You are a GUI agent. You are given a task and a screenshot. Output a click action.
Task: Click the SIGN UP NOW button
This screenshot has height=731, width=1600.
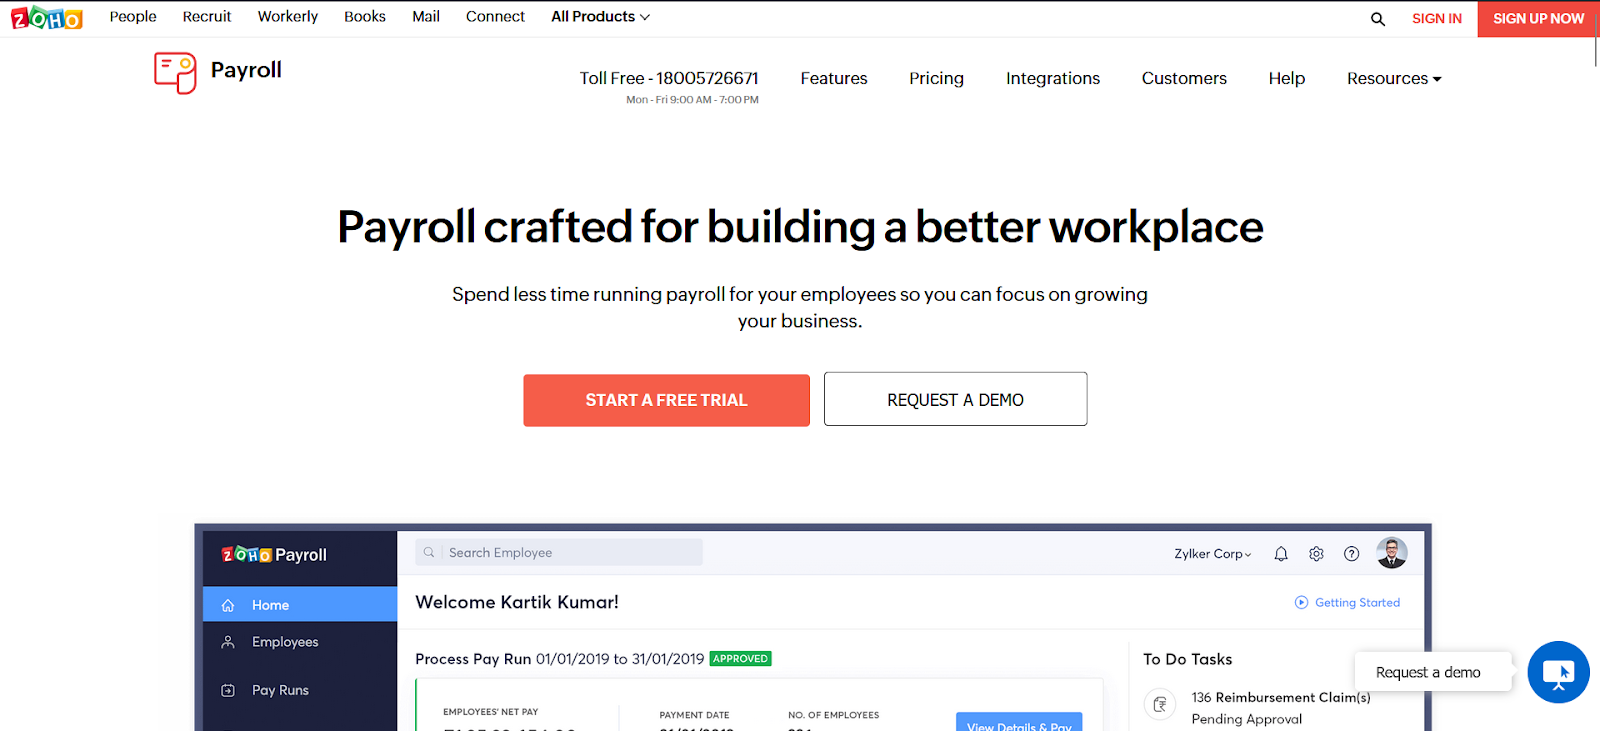coord(1539,19)
